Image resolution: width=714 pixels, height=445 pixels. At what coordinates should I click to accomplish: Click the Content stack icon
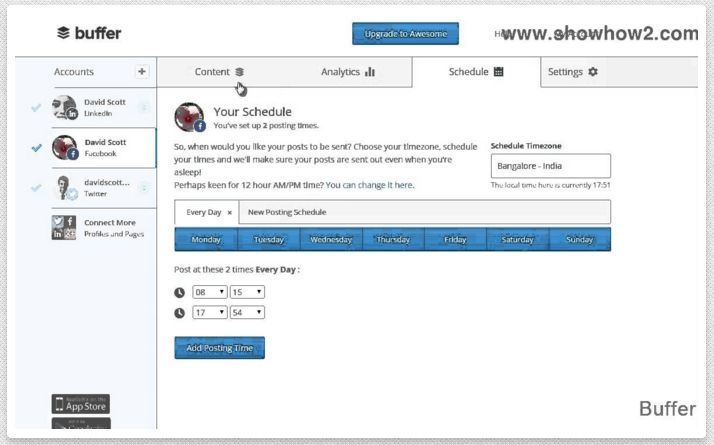click(240, 72)
